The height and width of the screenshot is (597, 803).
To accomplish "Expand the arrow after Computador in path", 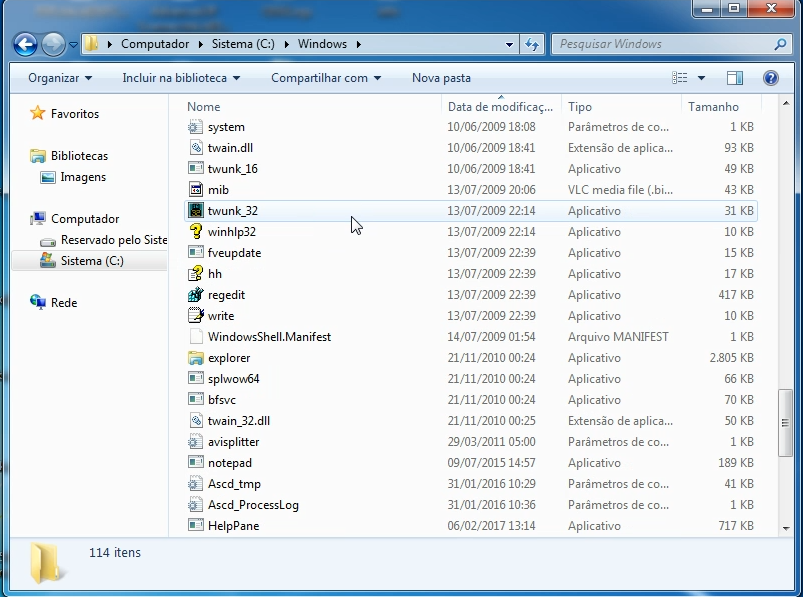I will [200, 44].
